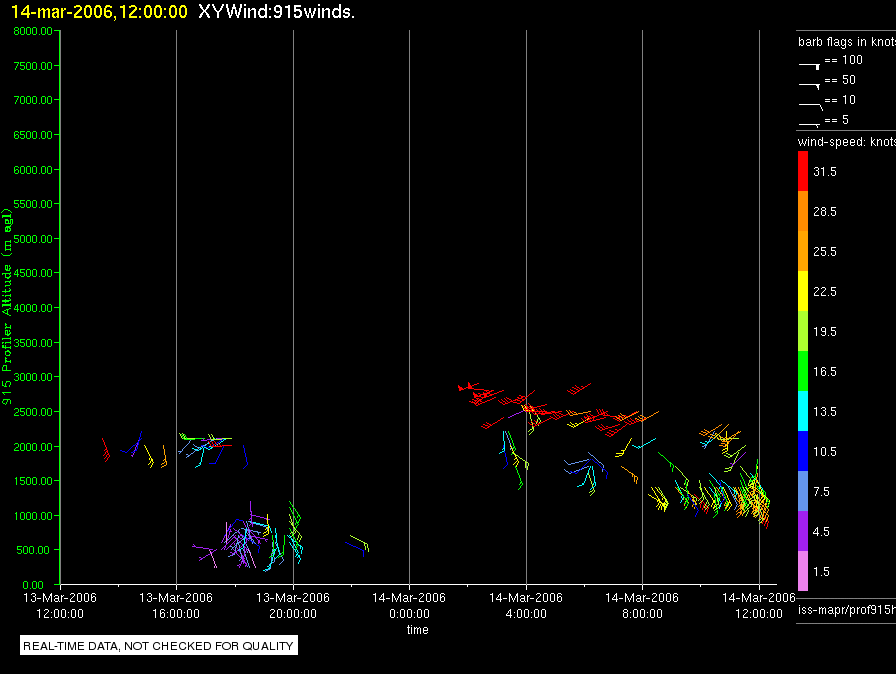Click the 7500.00 altitude tick label
Image resolution: width=896 pixels, height=674 pixels.
pos(33,66)
